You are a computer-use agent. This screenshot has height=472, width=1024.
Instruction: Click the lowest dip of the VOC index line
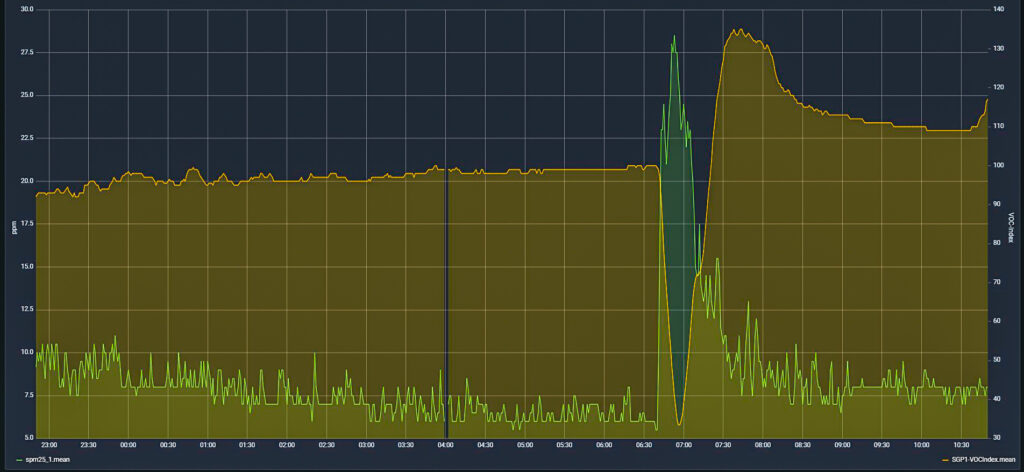click(x=679, y=425)
